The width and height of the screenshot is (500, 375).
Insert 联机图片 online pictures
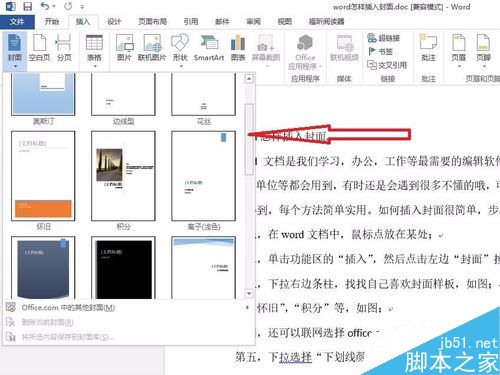pos(152,48)
